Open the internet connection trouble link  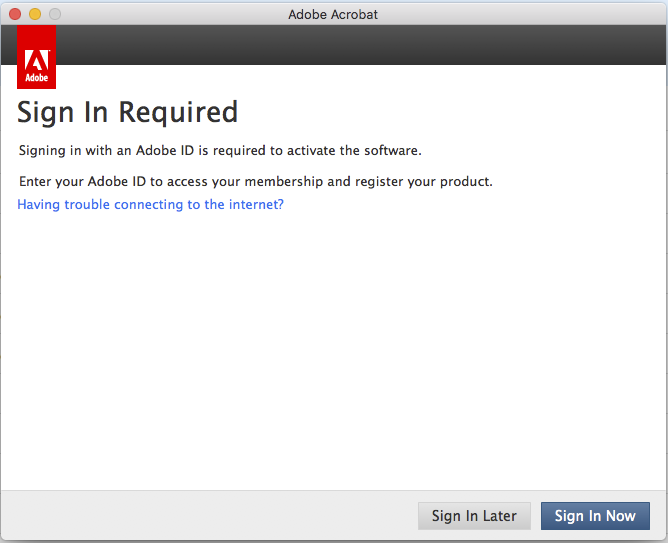pos(150,204)
